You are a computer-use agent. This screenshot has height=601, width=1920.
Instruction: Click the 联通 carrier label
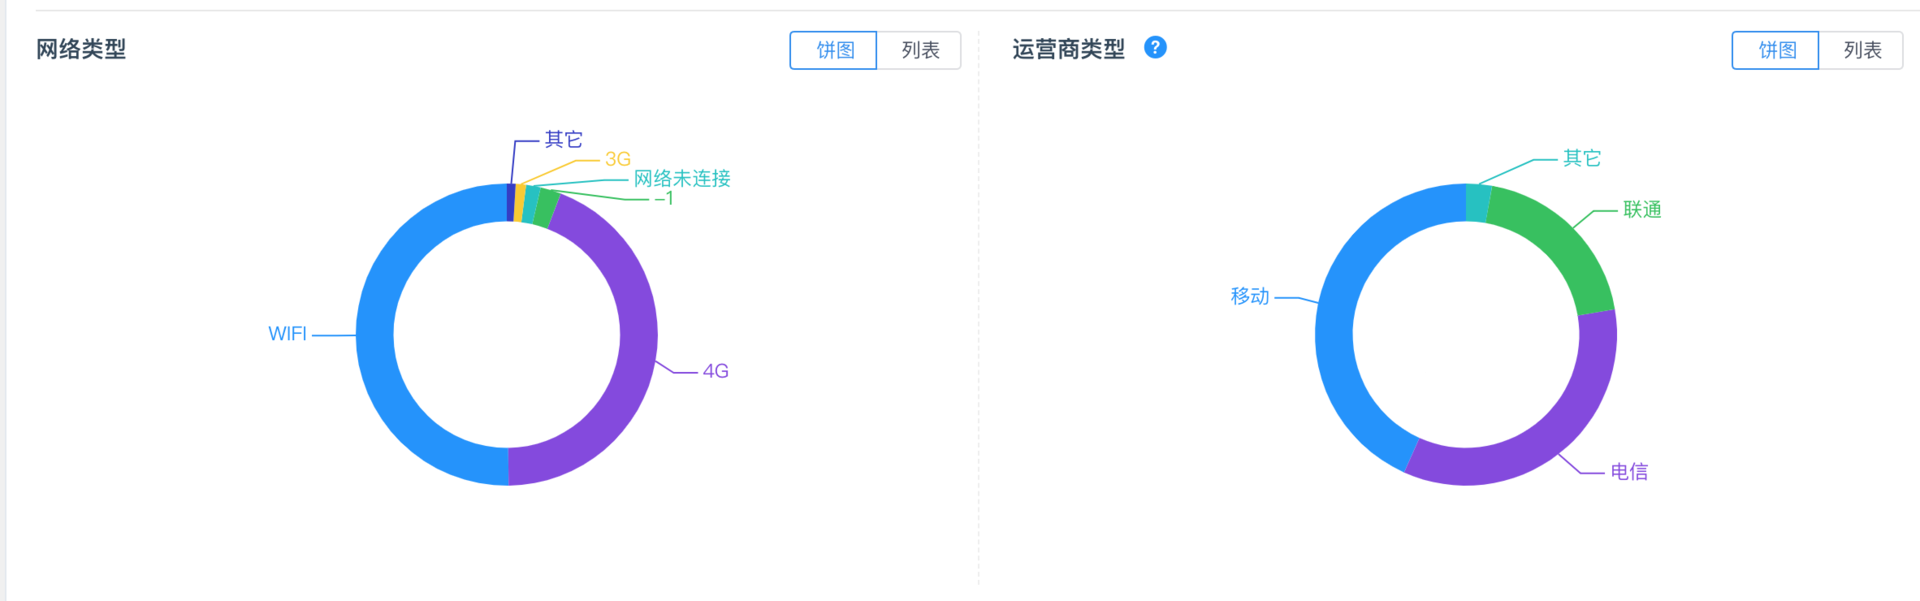pyautogui.click(x=1642, y=210)
